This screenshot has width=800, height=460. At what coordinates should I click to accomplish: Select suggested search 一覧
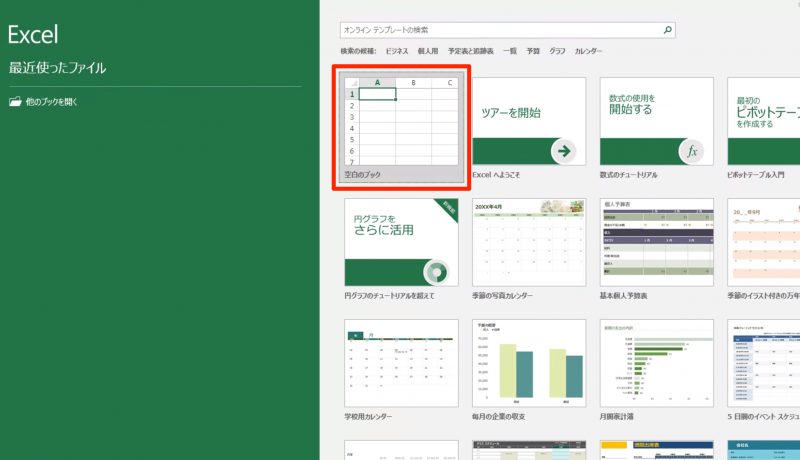point(510,51)
